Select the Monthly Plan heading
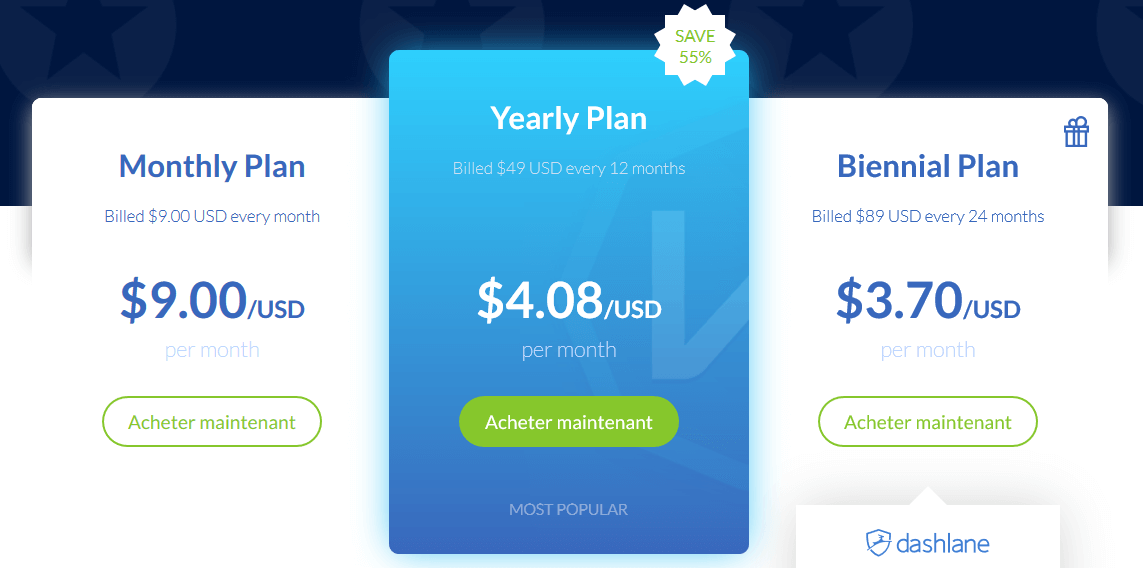The height and width of the screenshot is (568, 1143). tap(211, 166)
